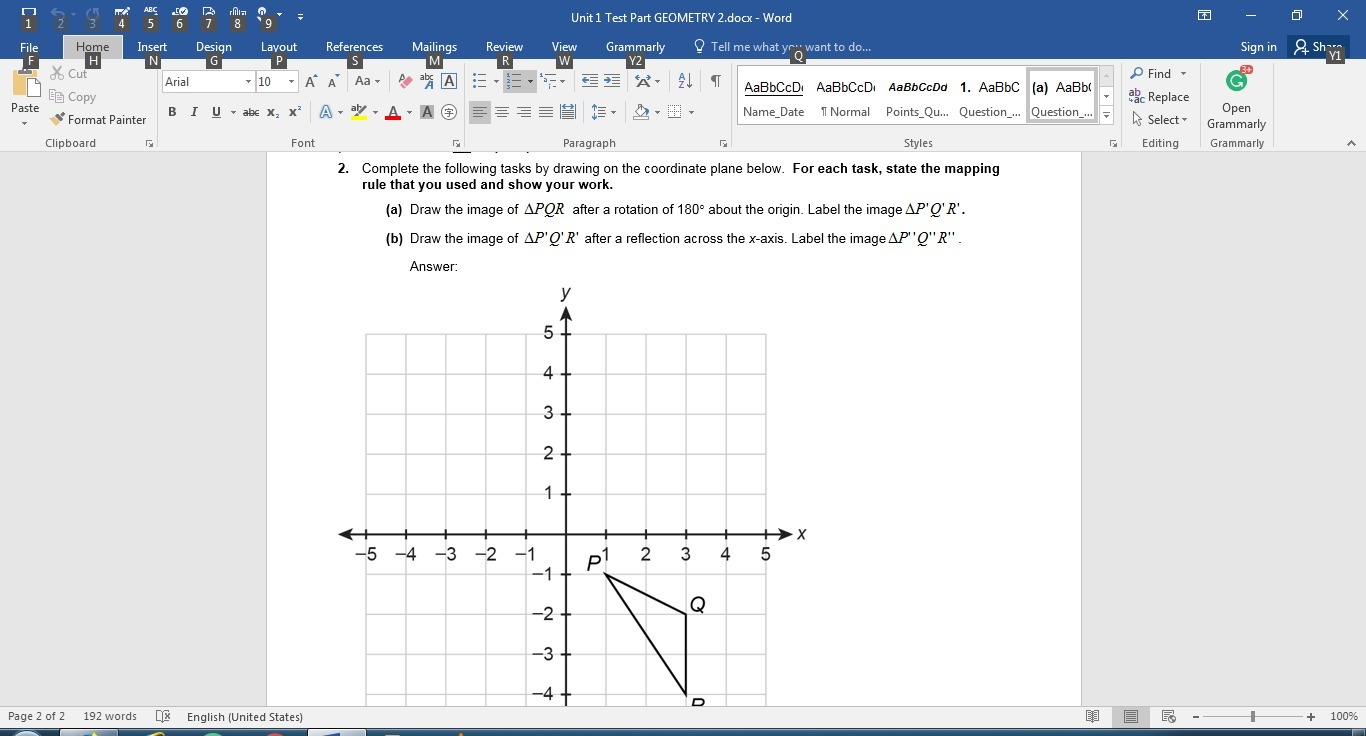
Task: Decrease the paragraph indent
Action: 590,81
